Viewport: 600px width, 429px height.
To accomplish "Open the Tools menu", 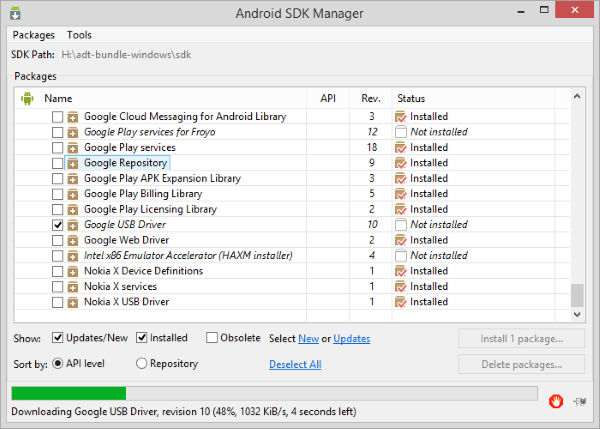I will coord(79,35).
